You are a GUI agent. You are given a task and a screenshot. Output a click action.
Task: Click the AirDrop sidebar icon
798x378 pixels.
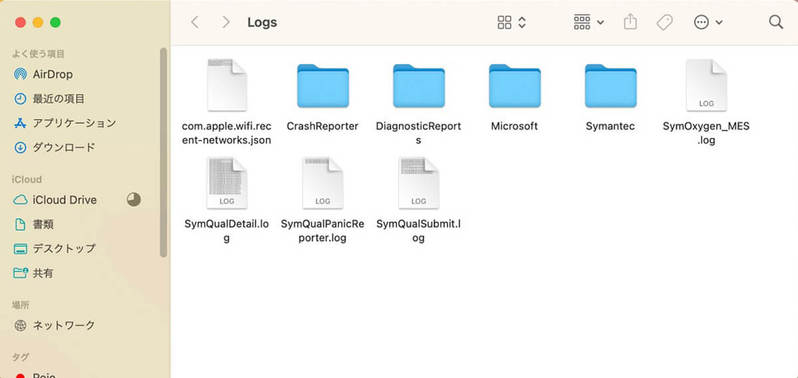pyautogui.click(x=20, y=74)
